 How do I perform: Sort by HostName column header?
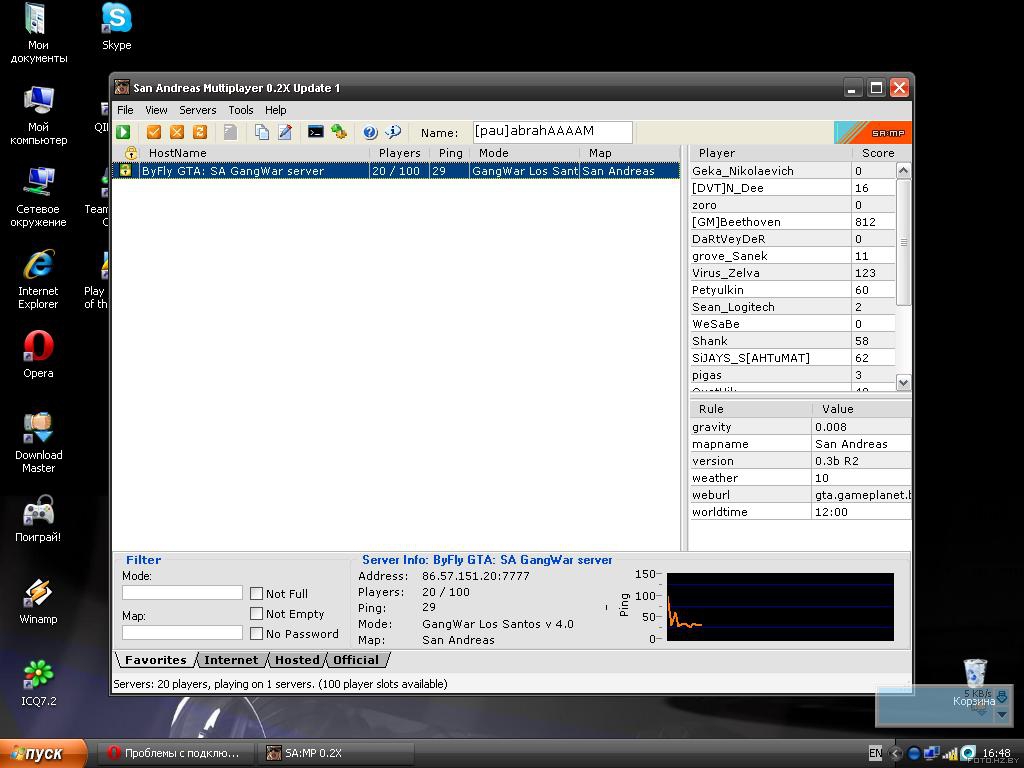(x=255, y=153)
